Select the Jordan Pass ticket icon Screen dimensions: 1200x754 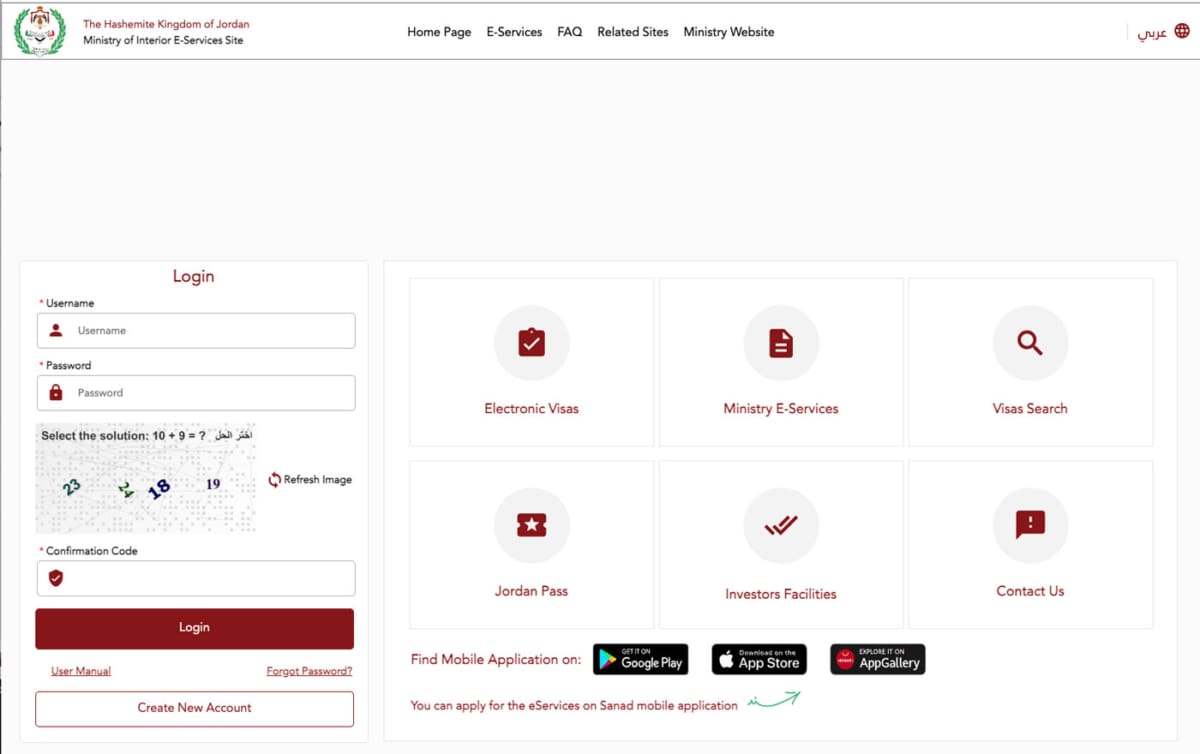tap(531, 525)
